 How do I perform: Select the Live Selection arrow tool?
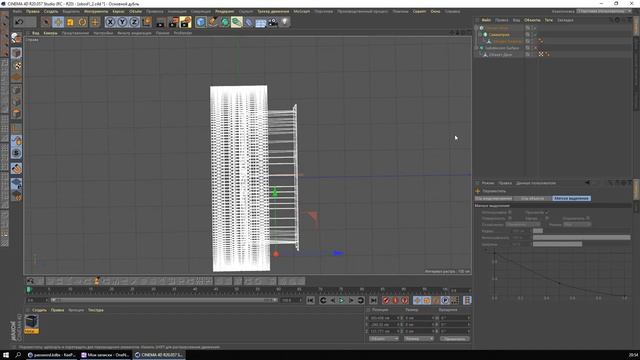[46, 22]
